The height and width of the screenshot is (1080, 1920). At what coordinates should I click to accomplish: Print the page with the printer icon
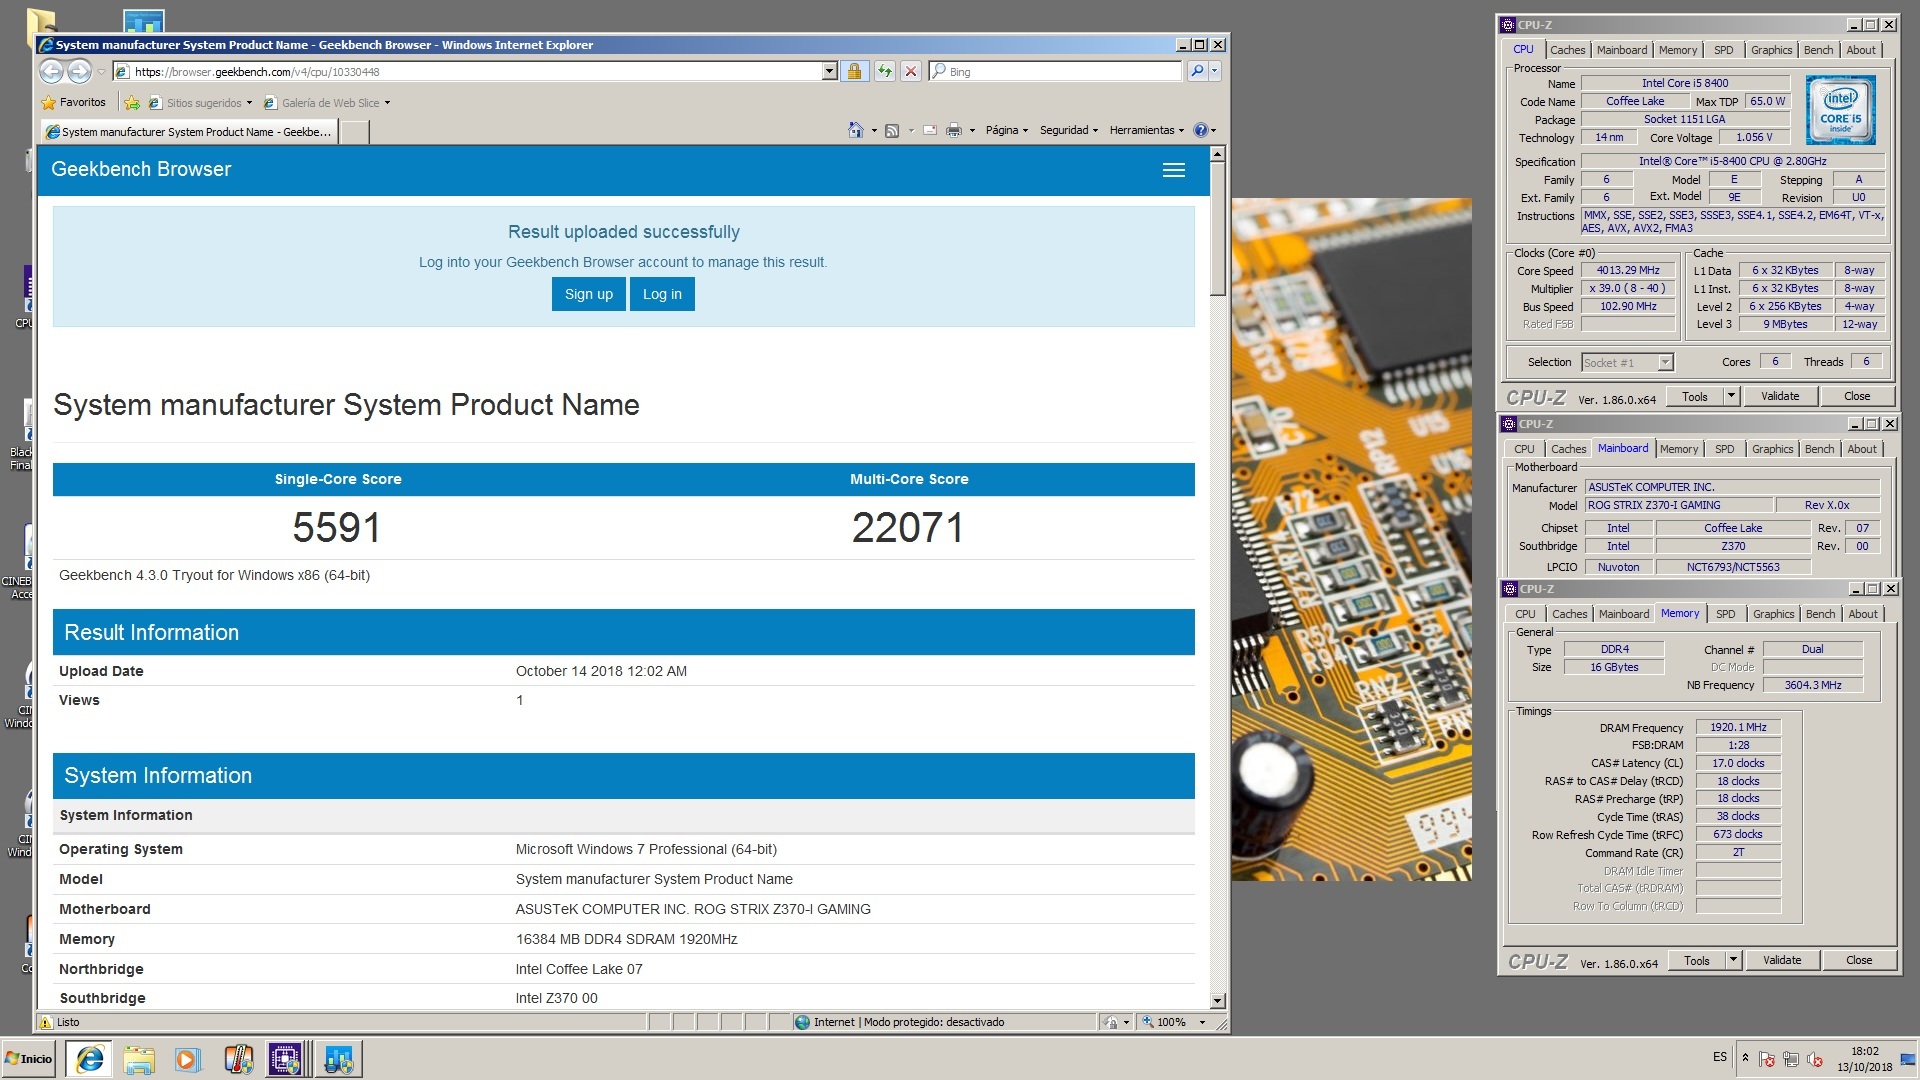coord(954,130)
